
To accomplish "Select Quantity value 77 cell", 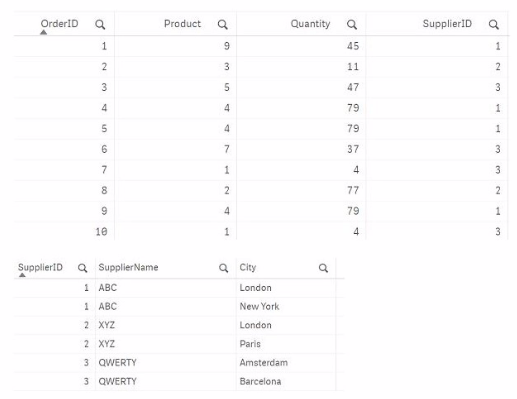I will 353,190.
